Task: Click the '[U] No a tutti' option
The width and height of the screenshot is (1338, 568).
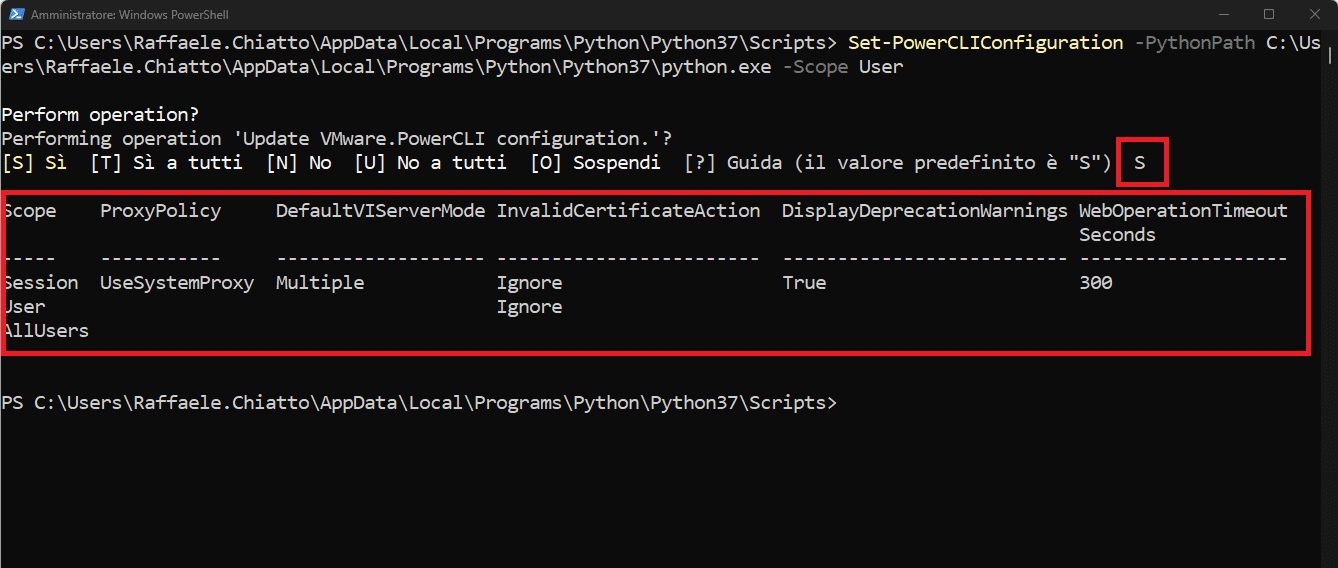Action: 430,163
